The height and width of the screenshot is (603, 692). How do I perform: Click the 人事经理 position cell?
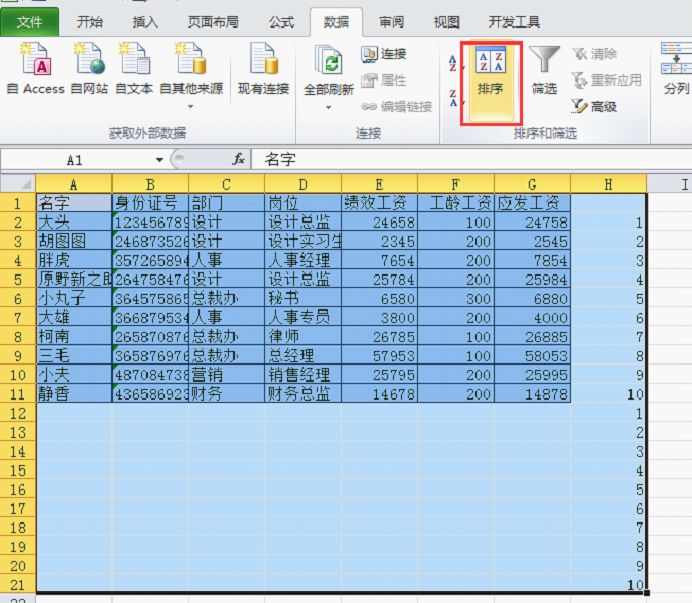pos(303,260)
